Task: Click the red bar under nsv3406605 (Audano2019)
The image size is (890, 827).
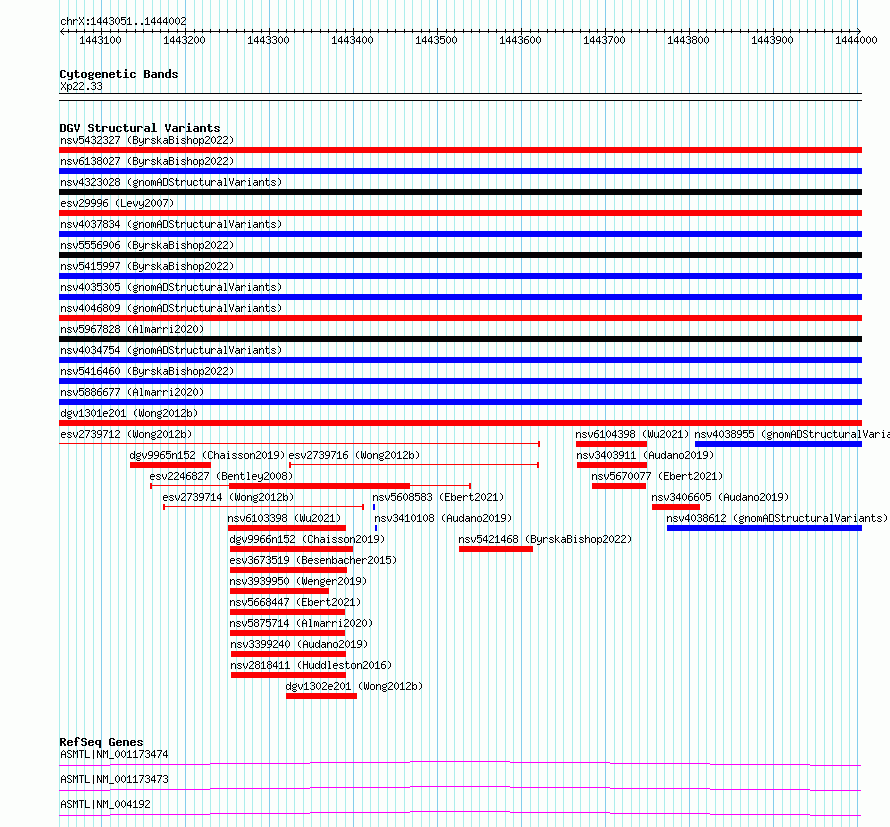Action: pos(675,507)
